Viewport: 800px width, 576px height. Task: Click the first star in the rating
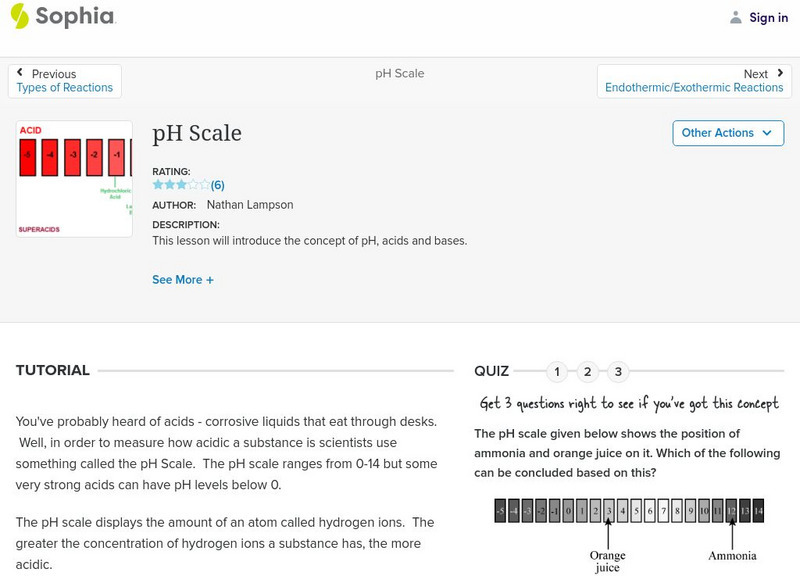(x=156, y=184)
